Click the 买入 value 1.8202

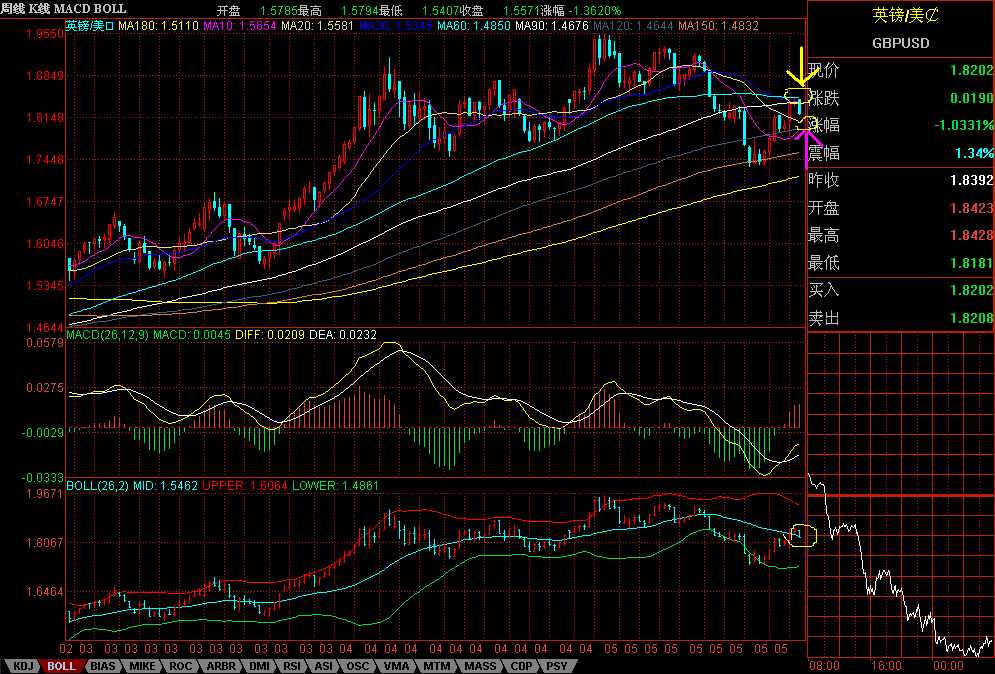972,290
